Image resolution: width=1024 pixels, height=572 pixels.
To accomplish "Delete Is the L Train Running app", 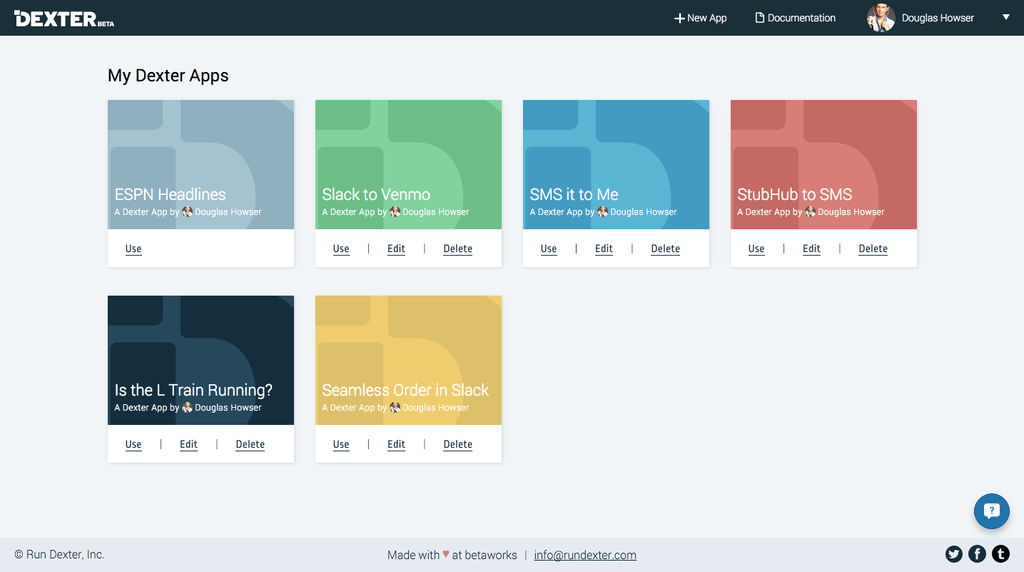I will click(250, 445).
